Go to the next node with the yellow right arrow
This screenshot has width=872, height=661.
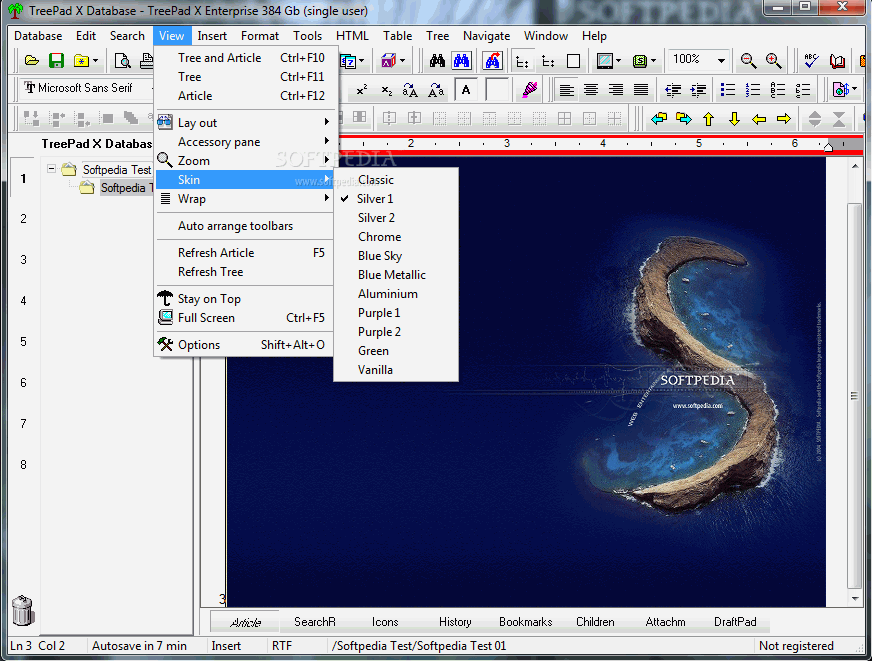coord(784,118)
